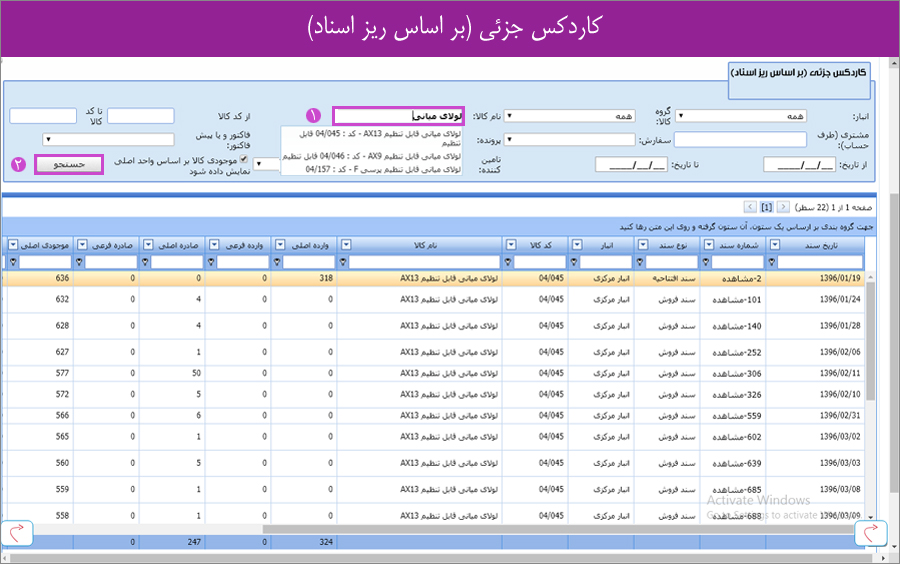Click the تا تاریخ date field

point(631,165)
